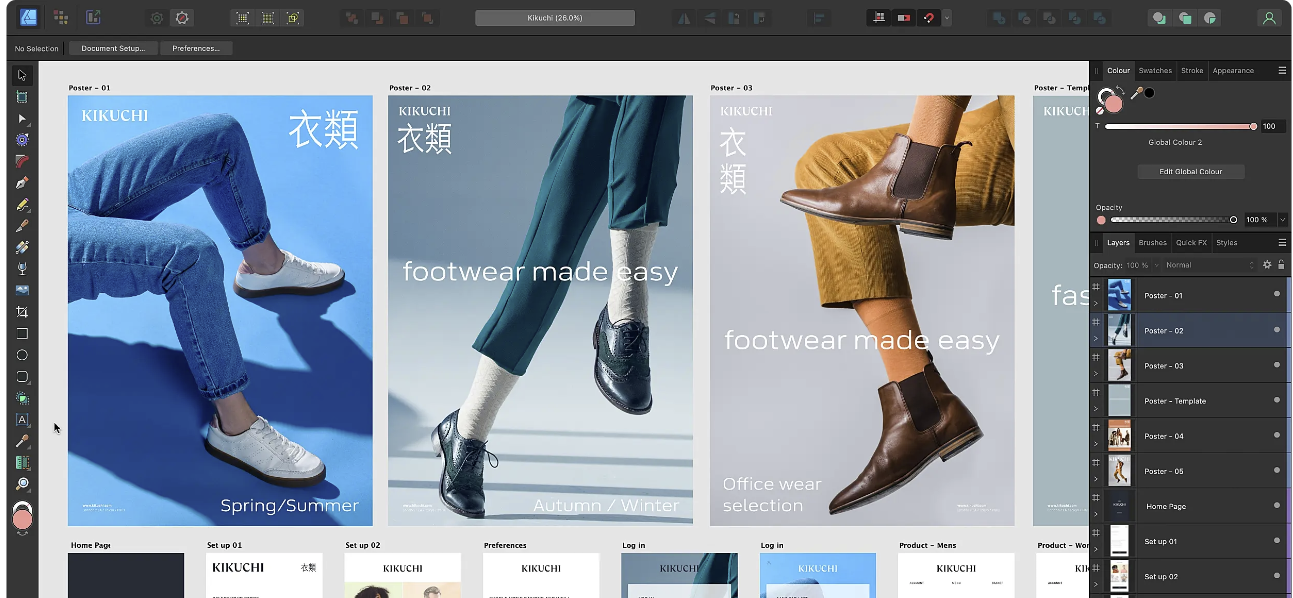The height and width of the screenshot is (598, 1293).
Task: Open the account profile icon
Action: (x=1269, y=18)
